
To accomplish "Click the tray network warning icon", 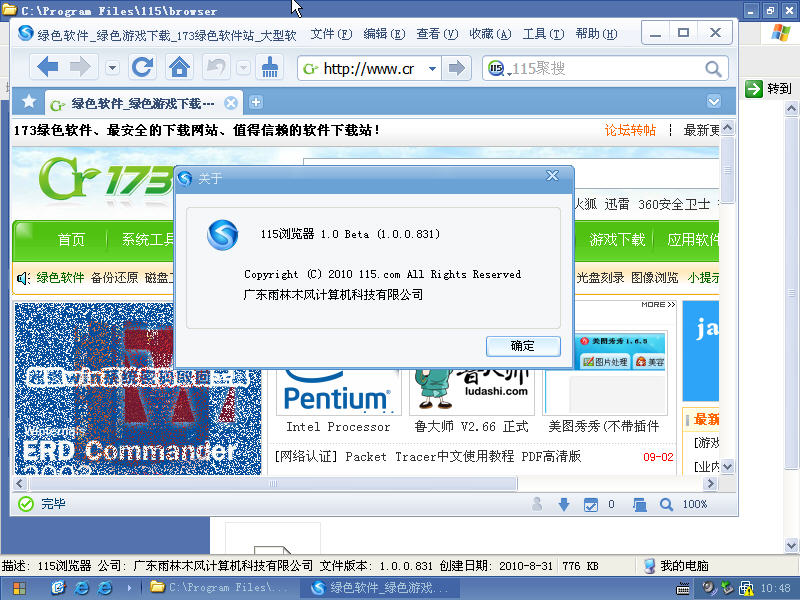I will click(746, 588).
